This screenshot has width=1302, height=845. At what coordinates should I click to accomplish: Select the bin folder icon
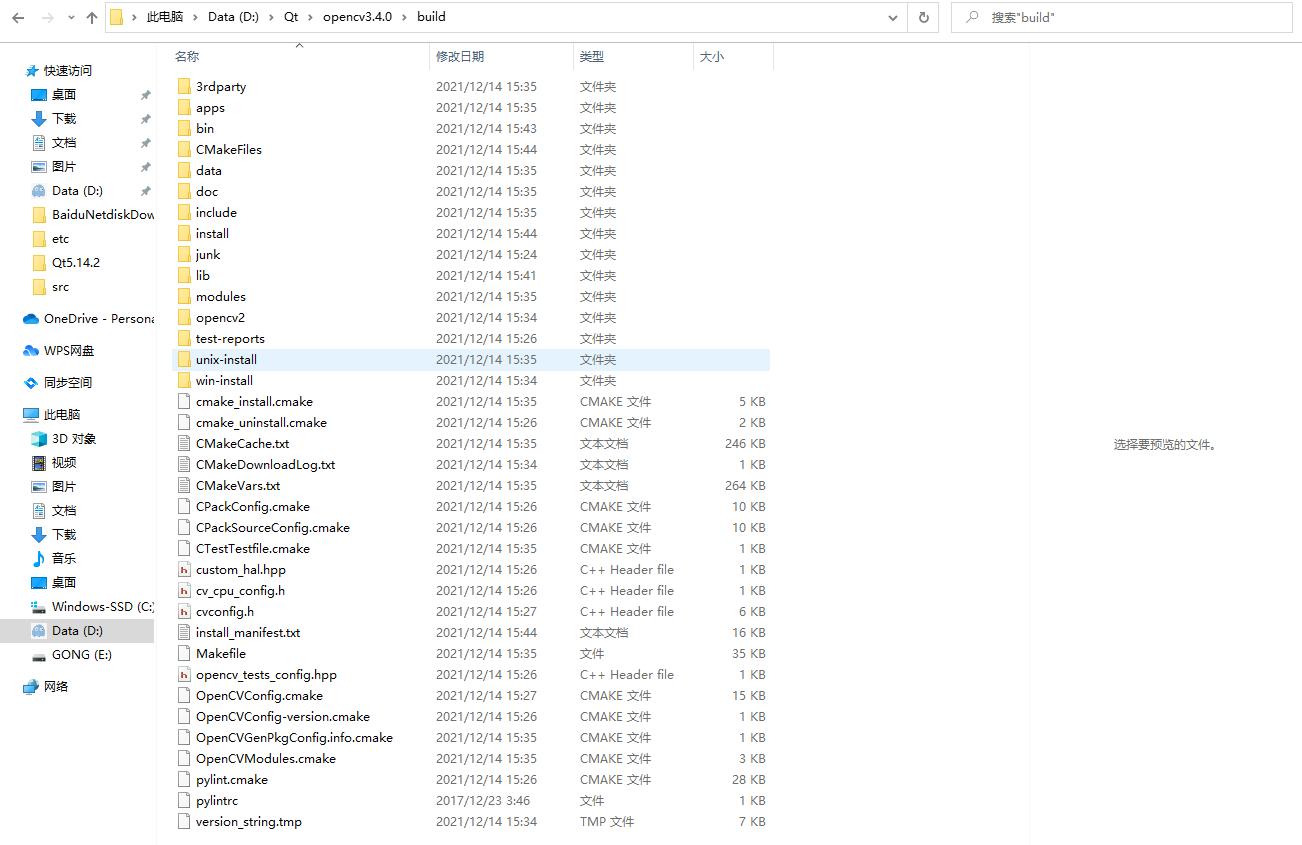pos(184,129)
